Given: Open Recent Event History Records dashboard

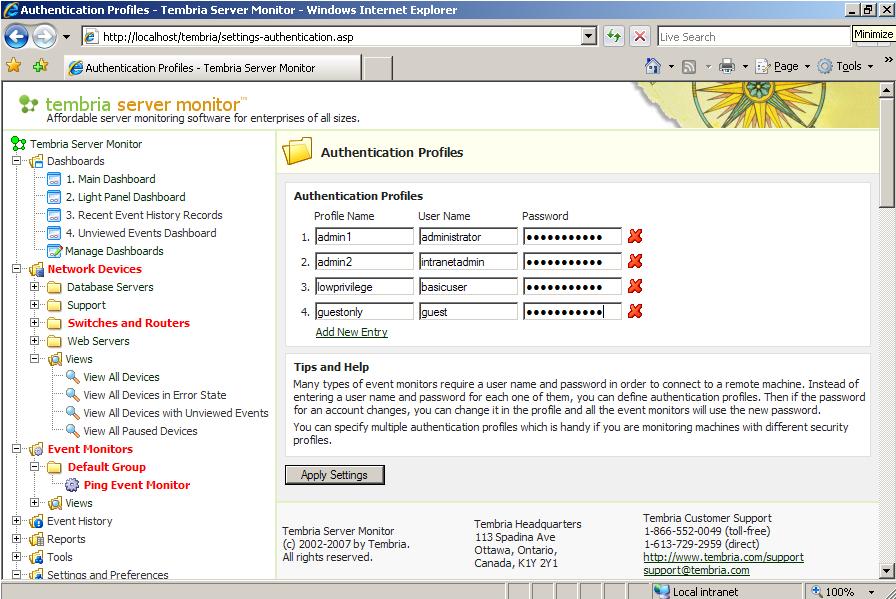Looking at the screenshot, I should coord(144,215).
